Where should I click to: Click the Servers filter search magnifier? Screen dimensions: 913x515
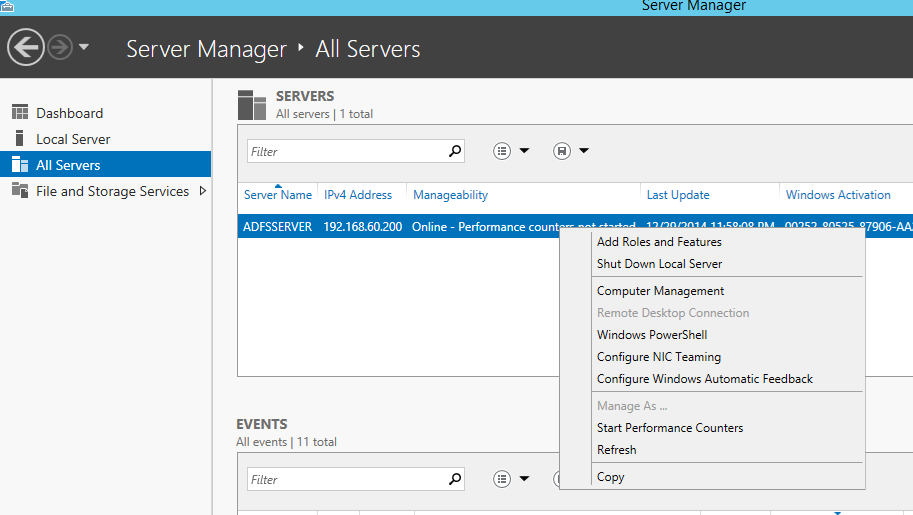point(455,151)
